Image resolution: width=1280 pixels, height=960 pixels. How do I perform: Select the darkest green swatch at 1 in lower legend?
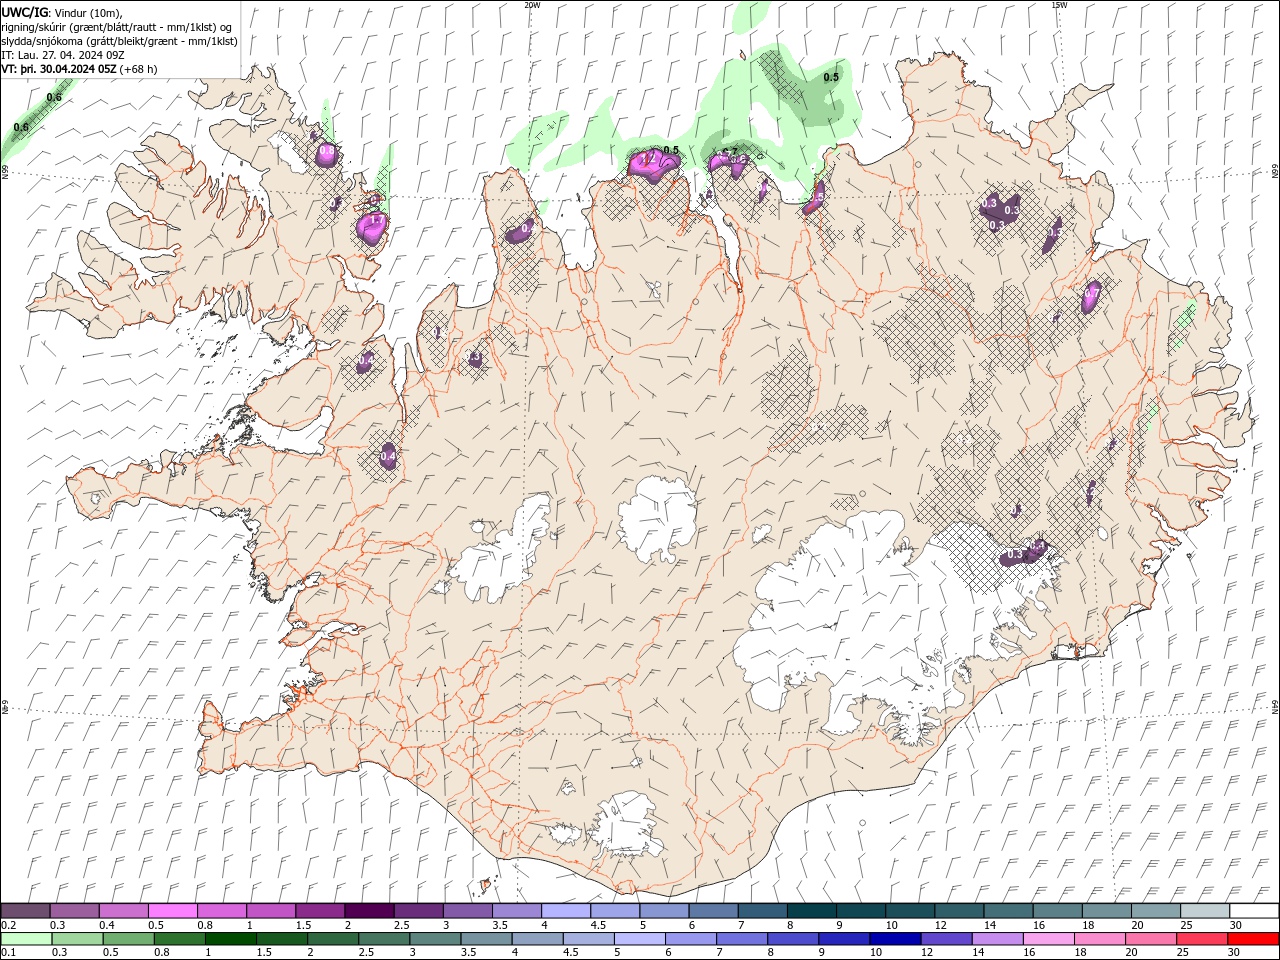(x=230, y=939)
